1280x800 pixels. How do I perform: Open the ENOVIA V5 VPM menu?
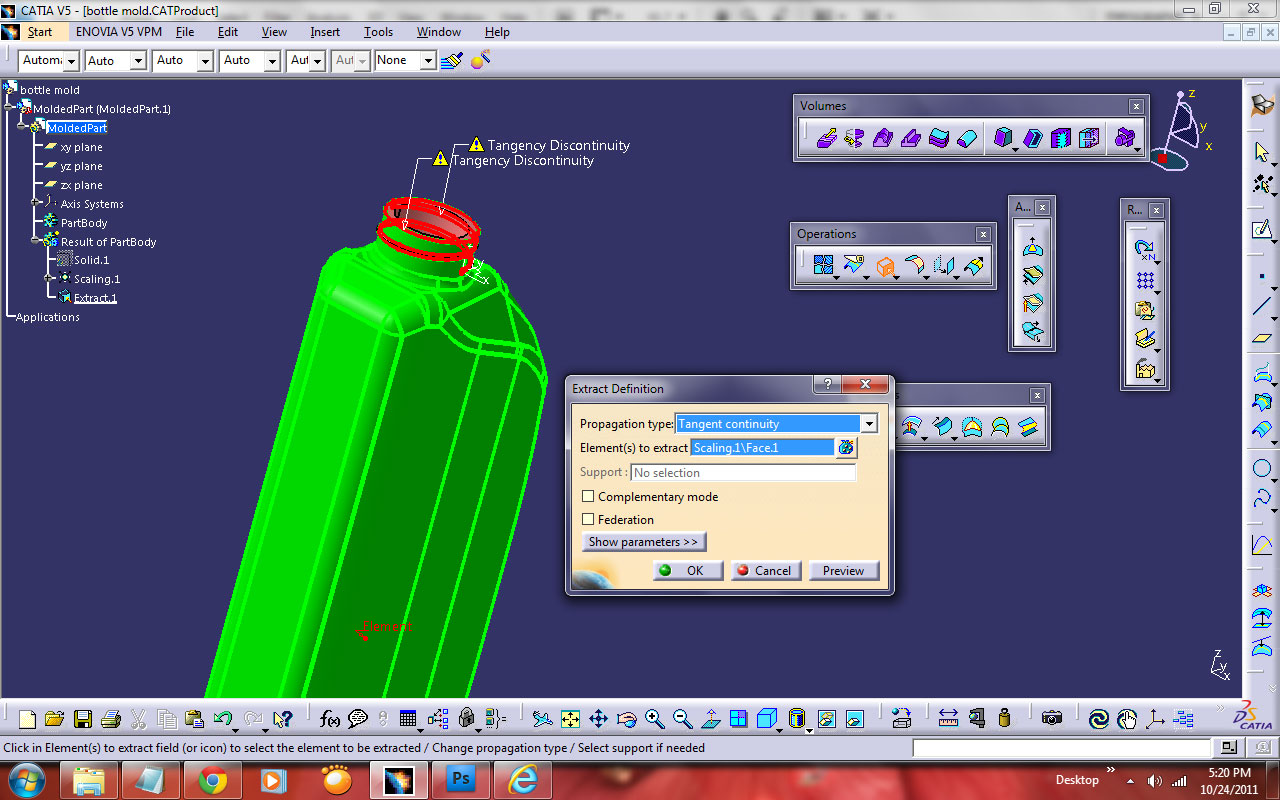click(x=118, y=32)
